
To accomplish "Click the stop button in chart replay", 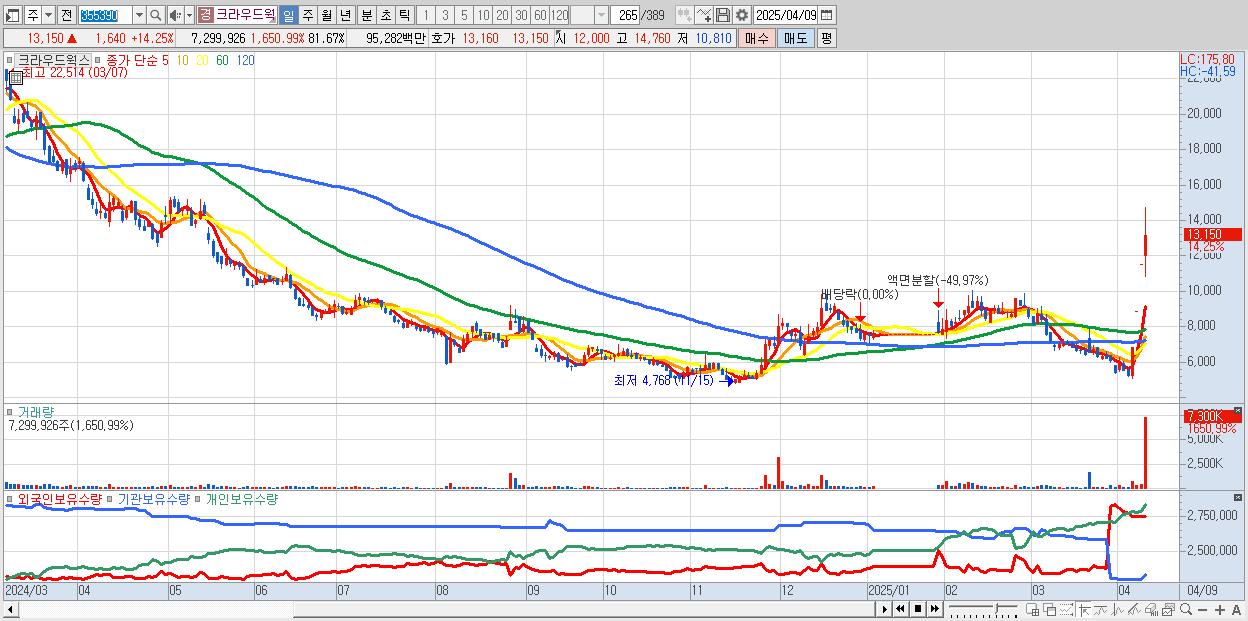I will pyautogui.click(x=917, y=609).
